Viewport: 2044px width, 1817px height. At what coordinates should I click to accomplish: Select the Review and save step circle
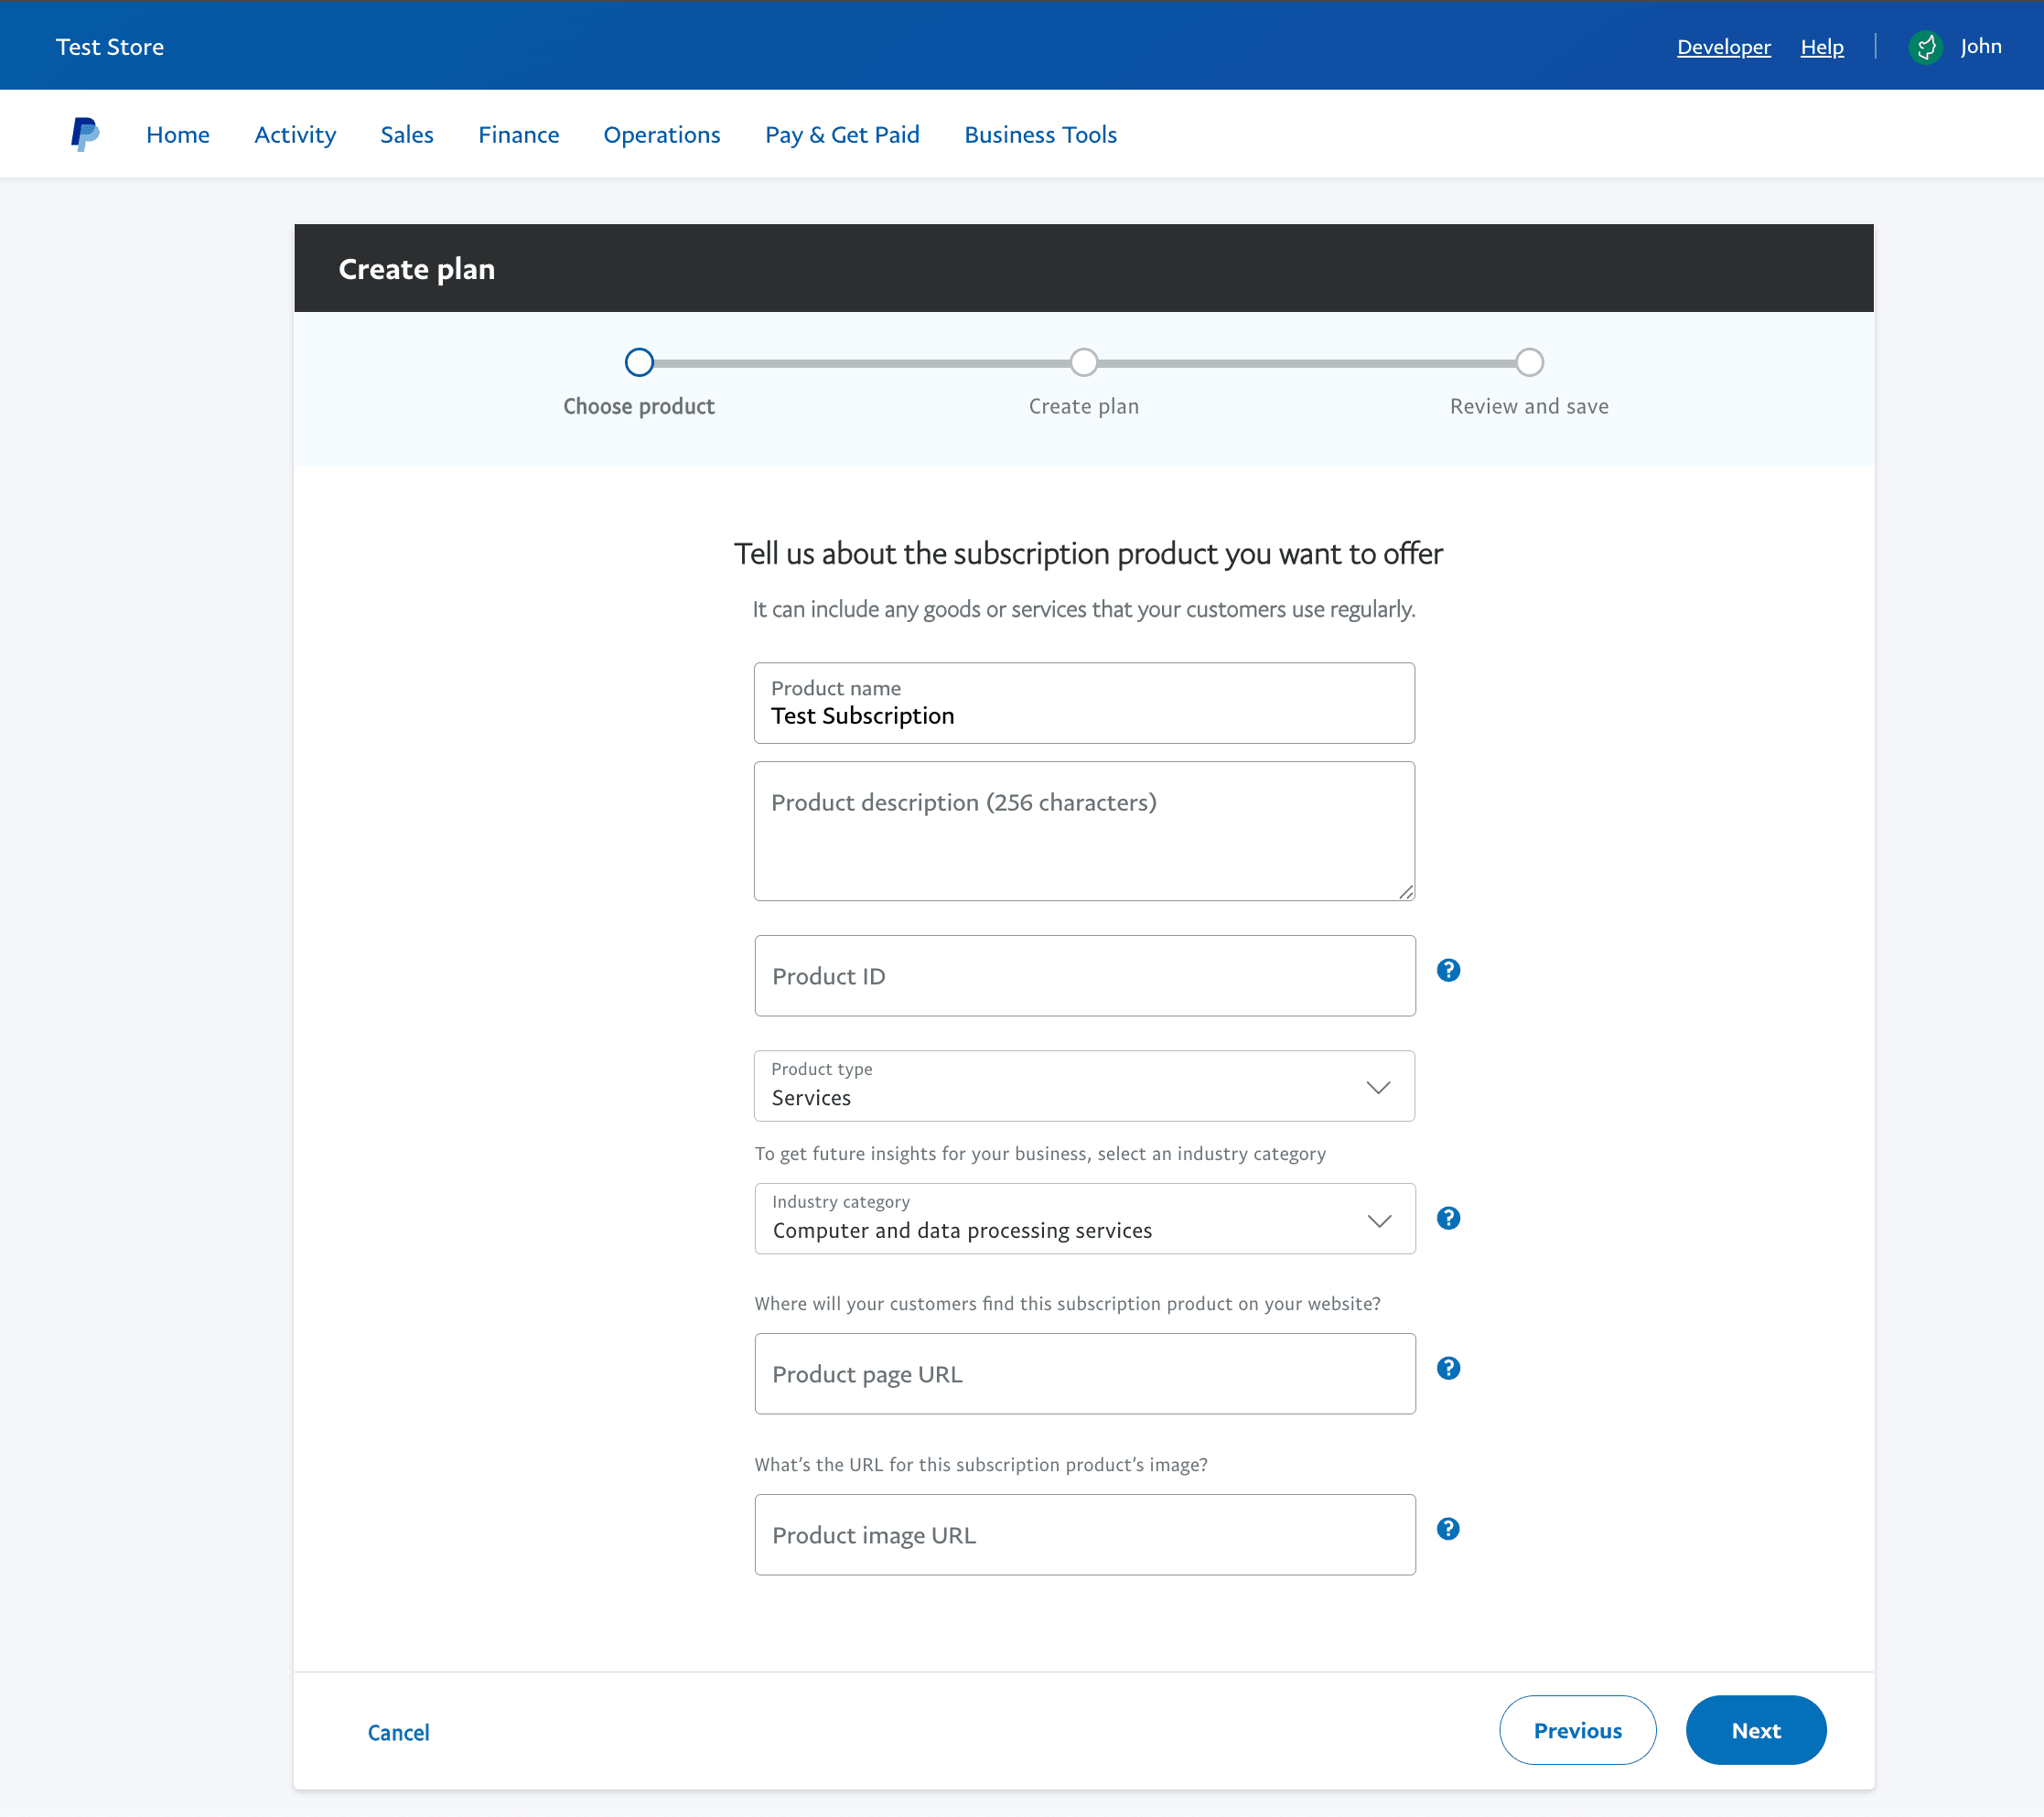1529,362
